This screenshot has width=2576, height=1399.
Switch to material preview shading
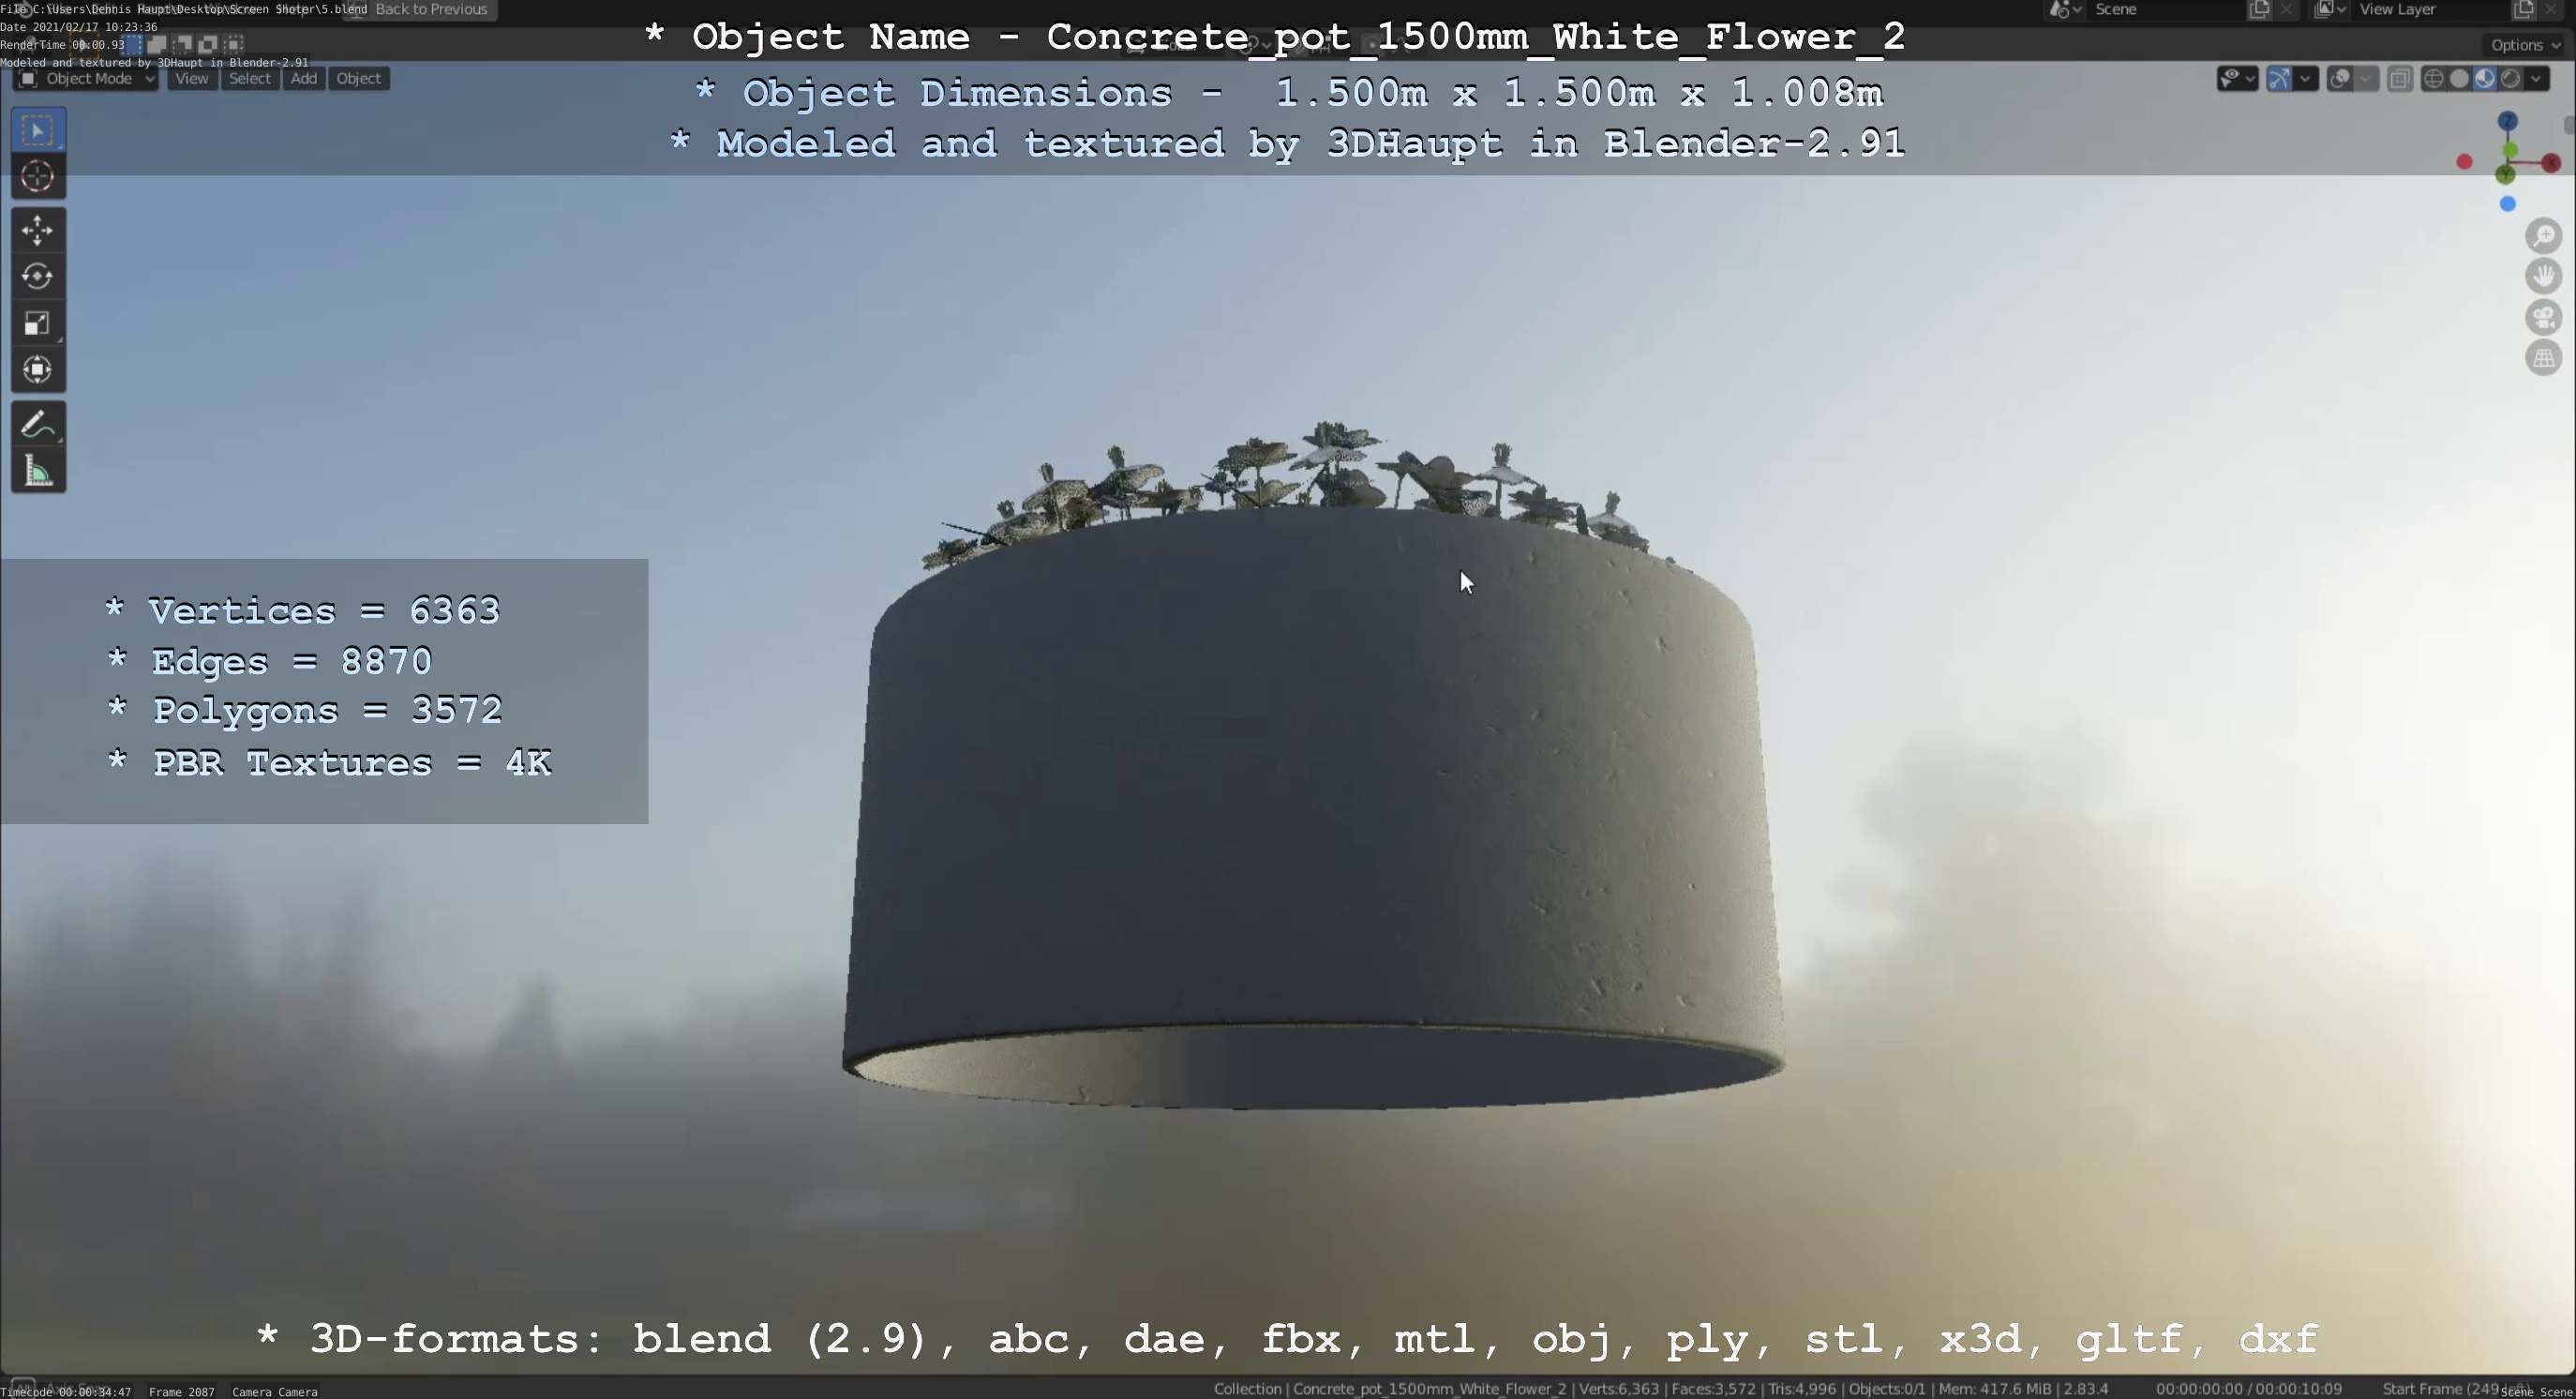[x=2485, y=79]
